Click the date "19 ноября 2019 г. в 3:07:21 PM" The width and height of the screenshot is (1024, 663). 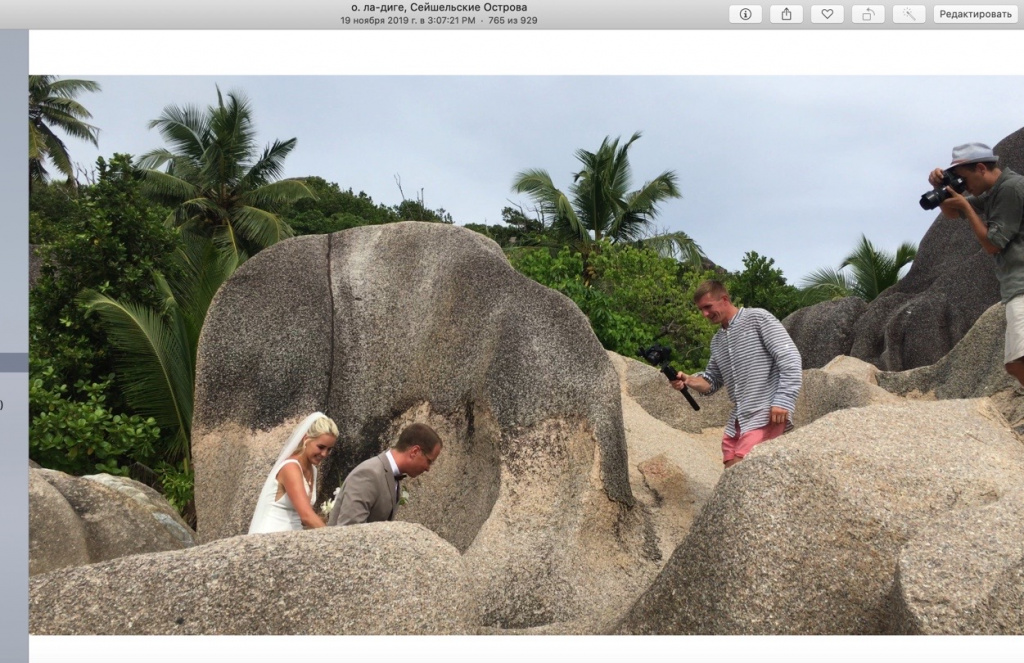pos(408,20)
